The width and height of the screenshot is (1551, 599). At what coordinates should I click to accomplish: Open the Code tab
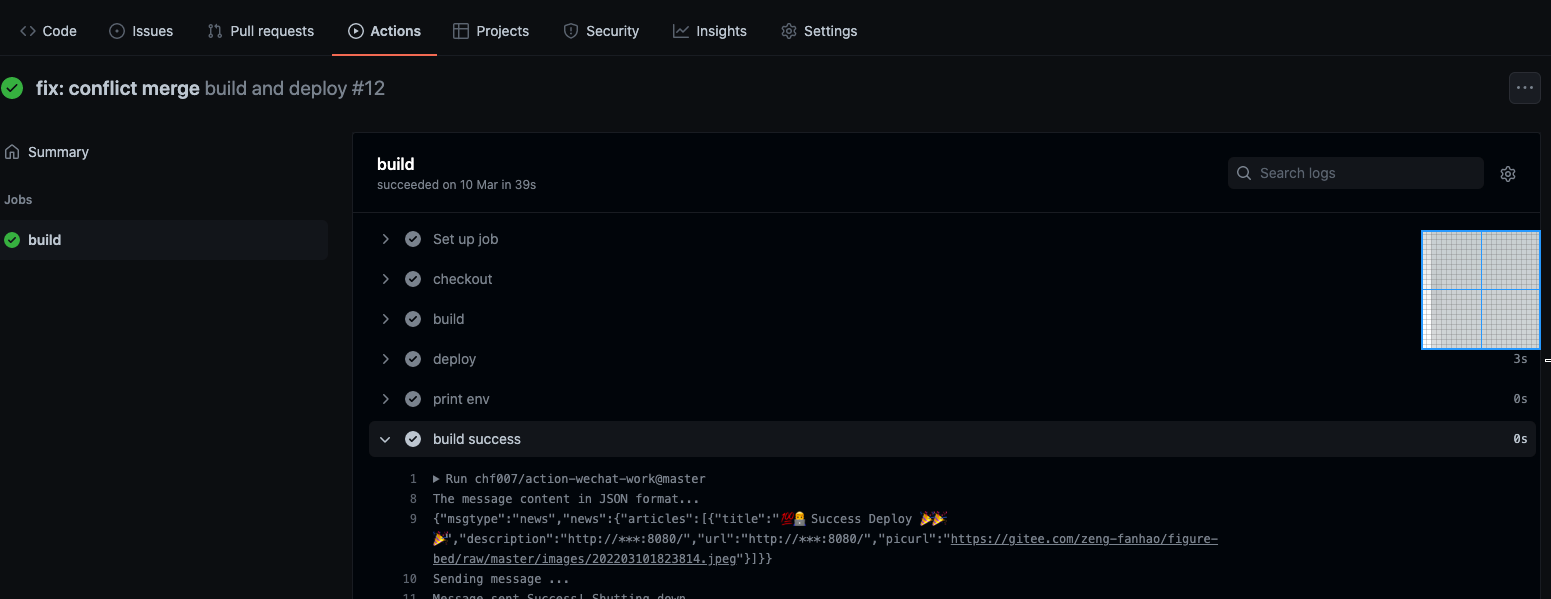[x=48, y=31]
